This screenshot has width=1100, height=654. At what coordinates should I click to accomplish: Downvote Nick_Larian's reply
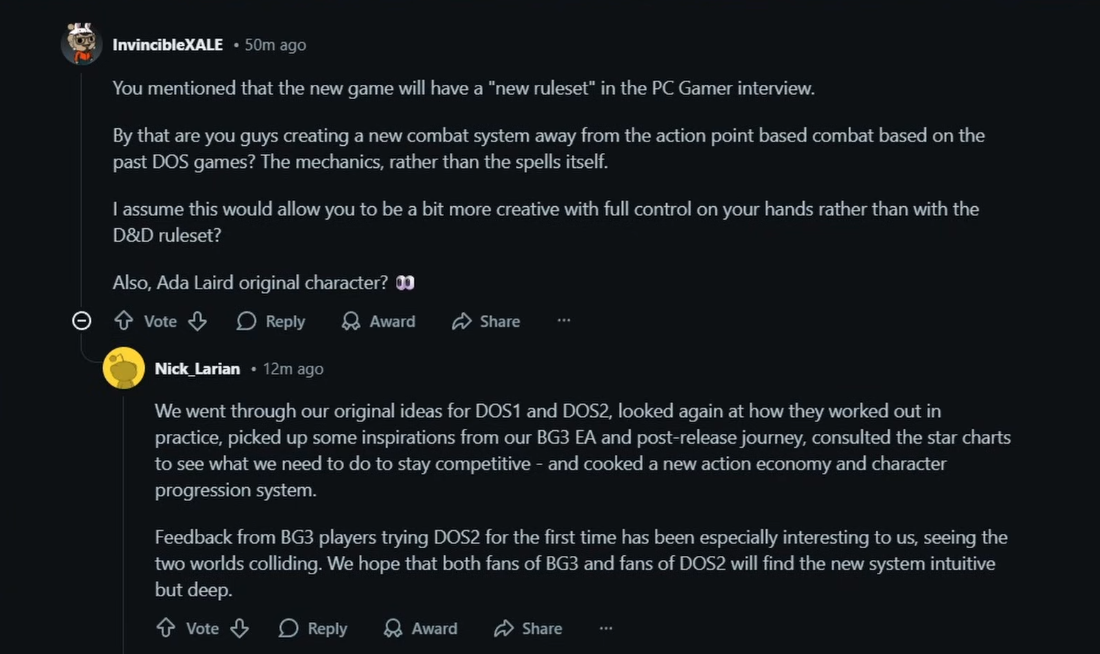(240, 627)
